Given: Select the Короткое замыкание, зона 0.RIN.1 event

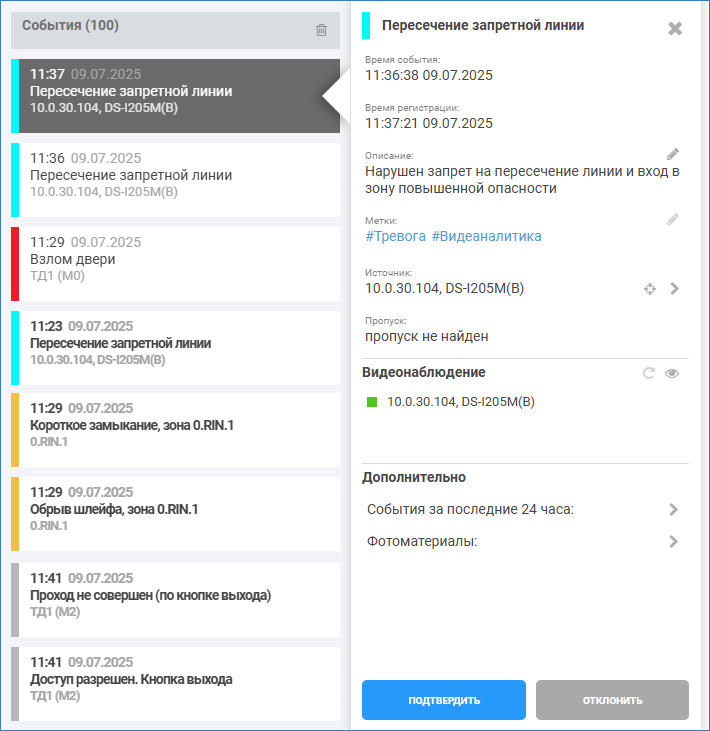Looking at the screenshot, I should pos(175,430).
